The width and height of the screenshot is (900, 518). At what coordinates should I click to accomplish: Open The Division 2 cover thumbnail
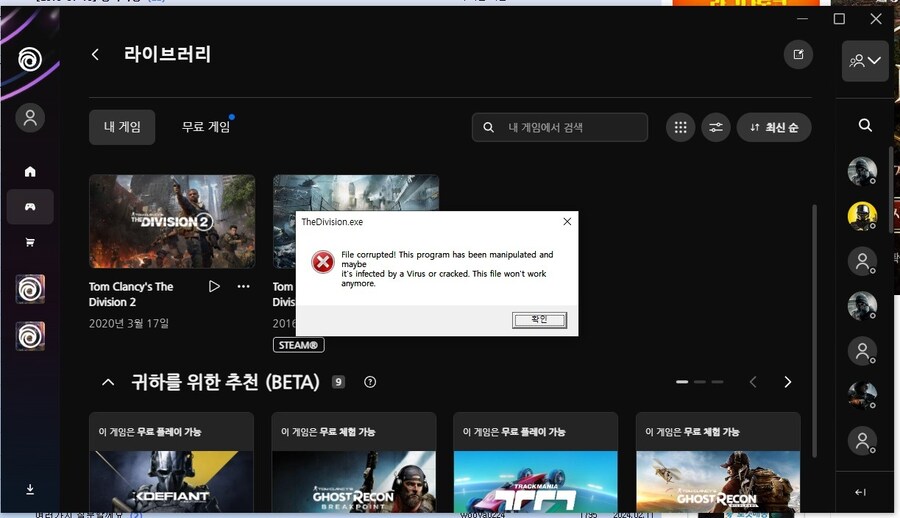(x=172, y=222)
